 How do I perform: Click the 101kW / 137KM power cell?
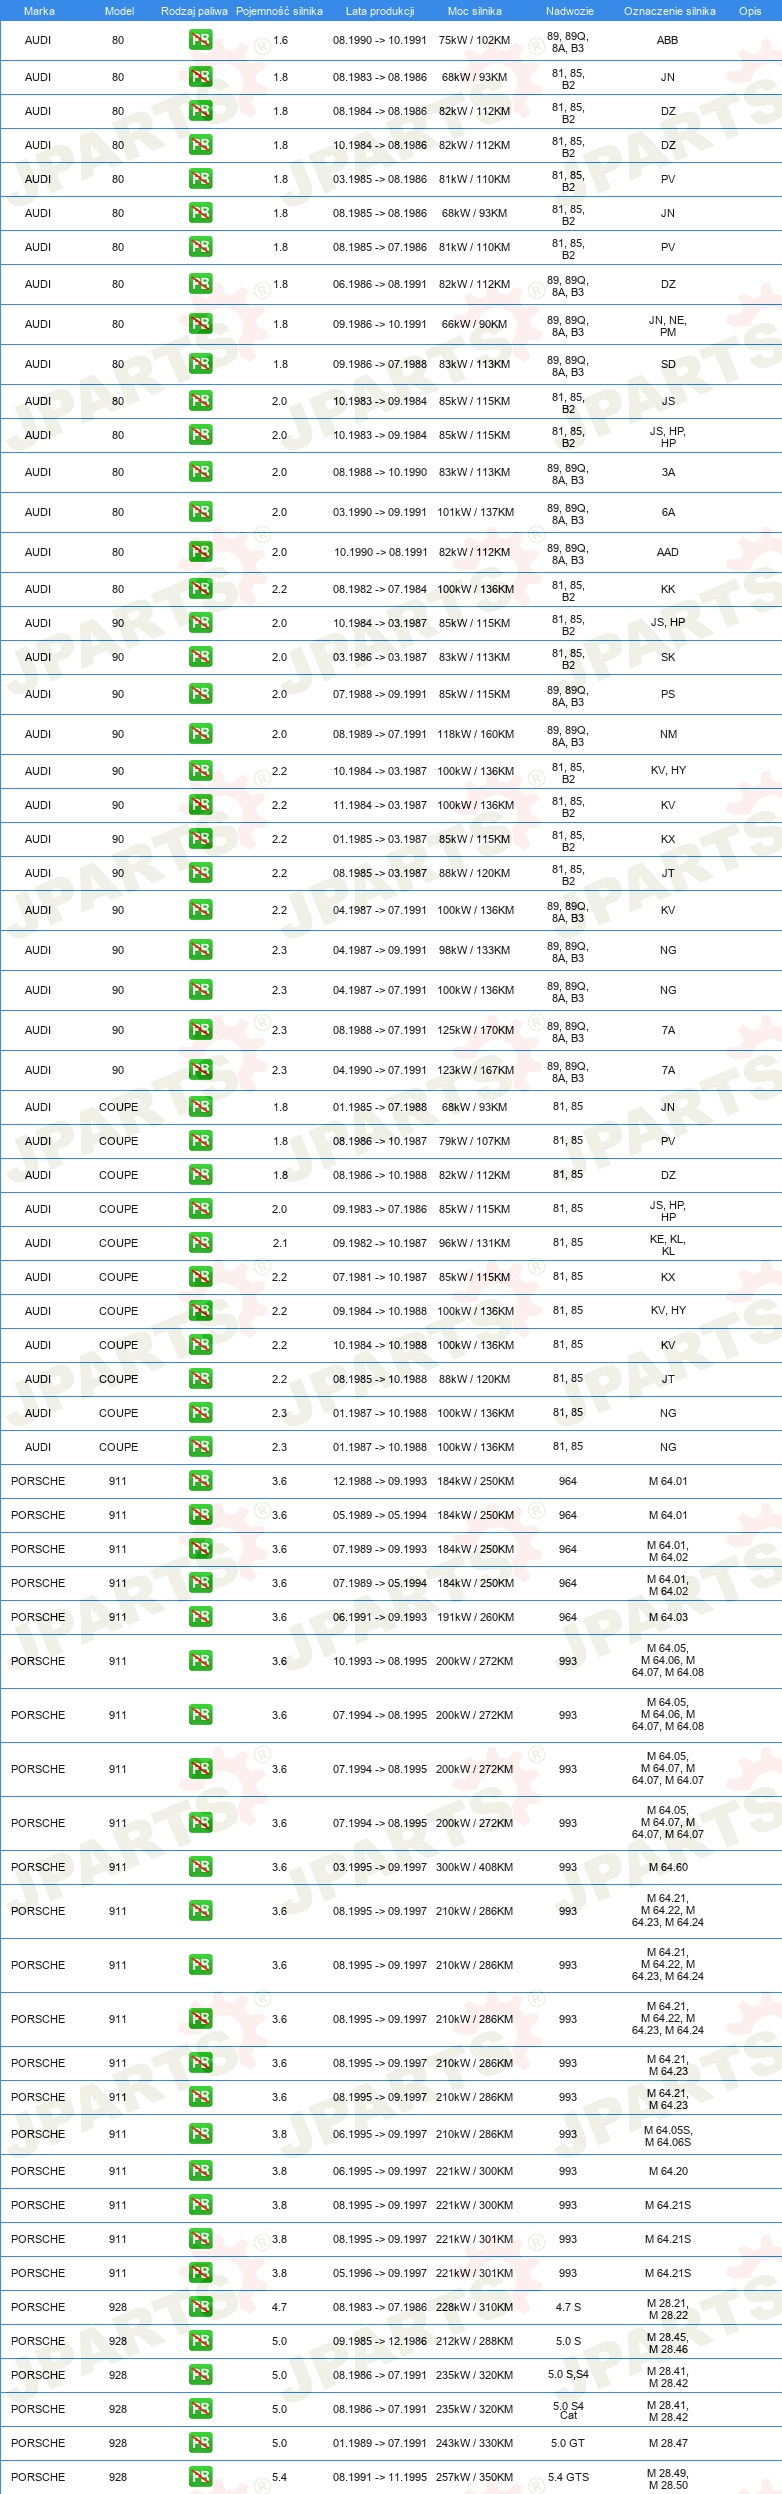click(475, 512)
